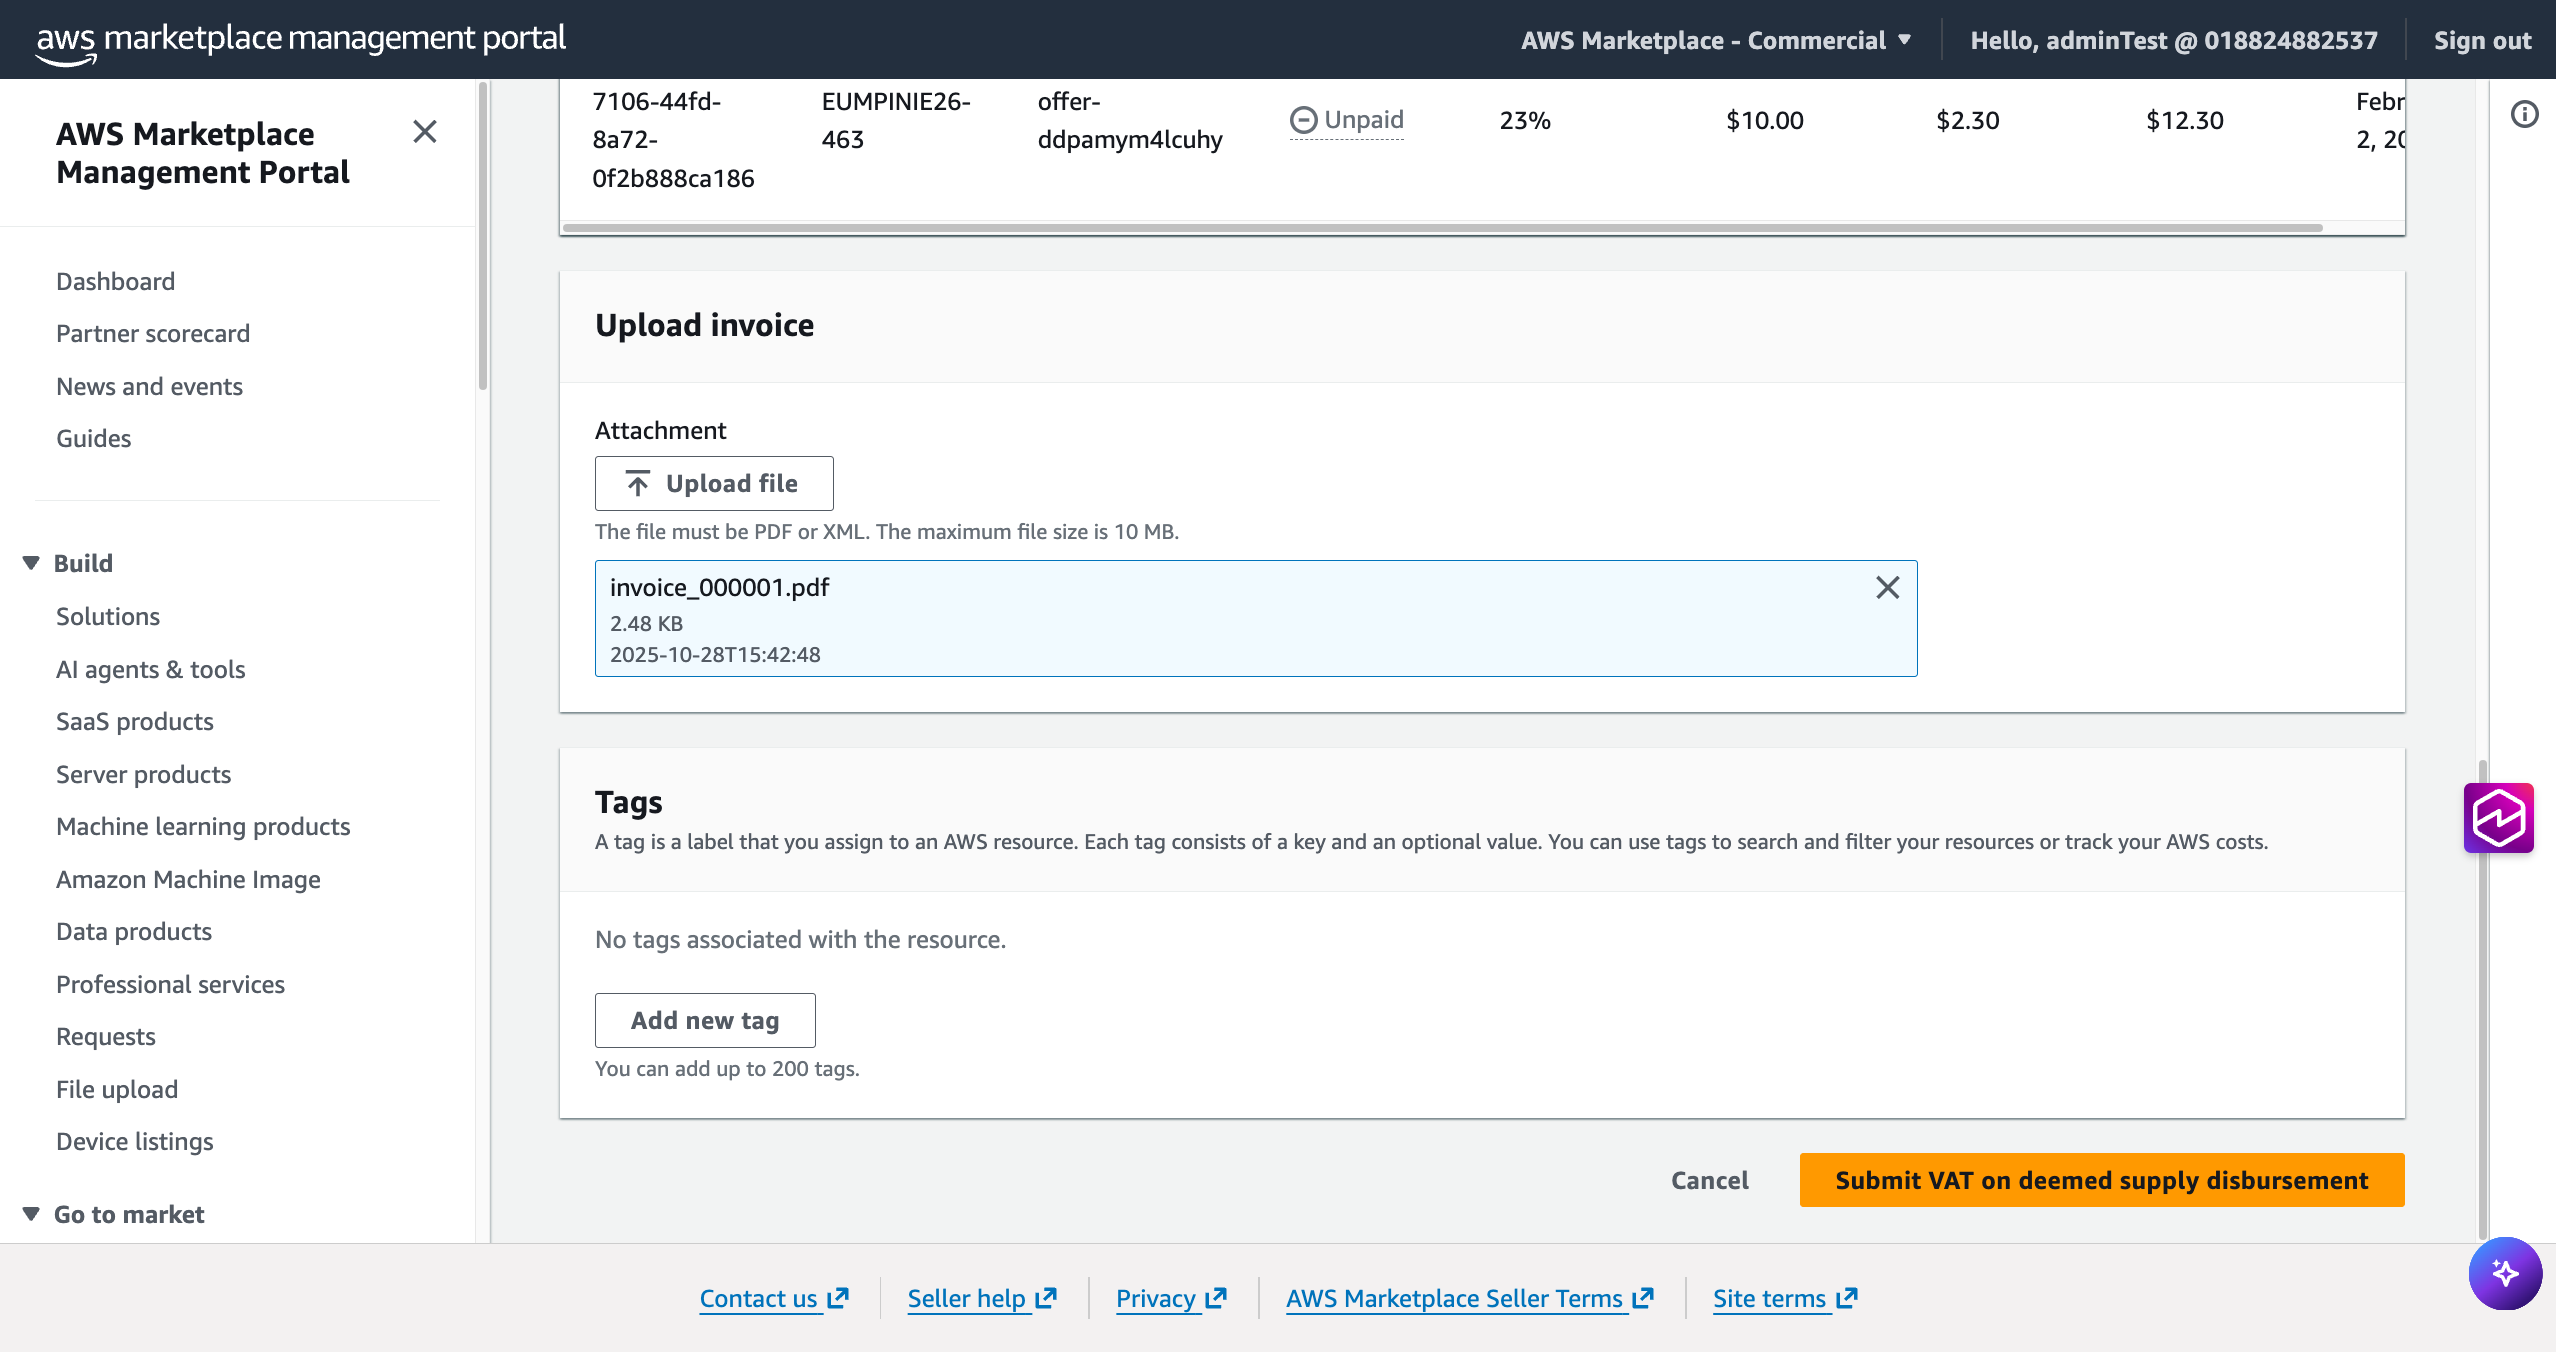Click the Tags section heading
The image size is (2556, 1352).
(x=629, y=802)
